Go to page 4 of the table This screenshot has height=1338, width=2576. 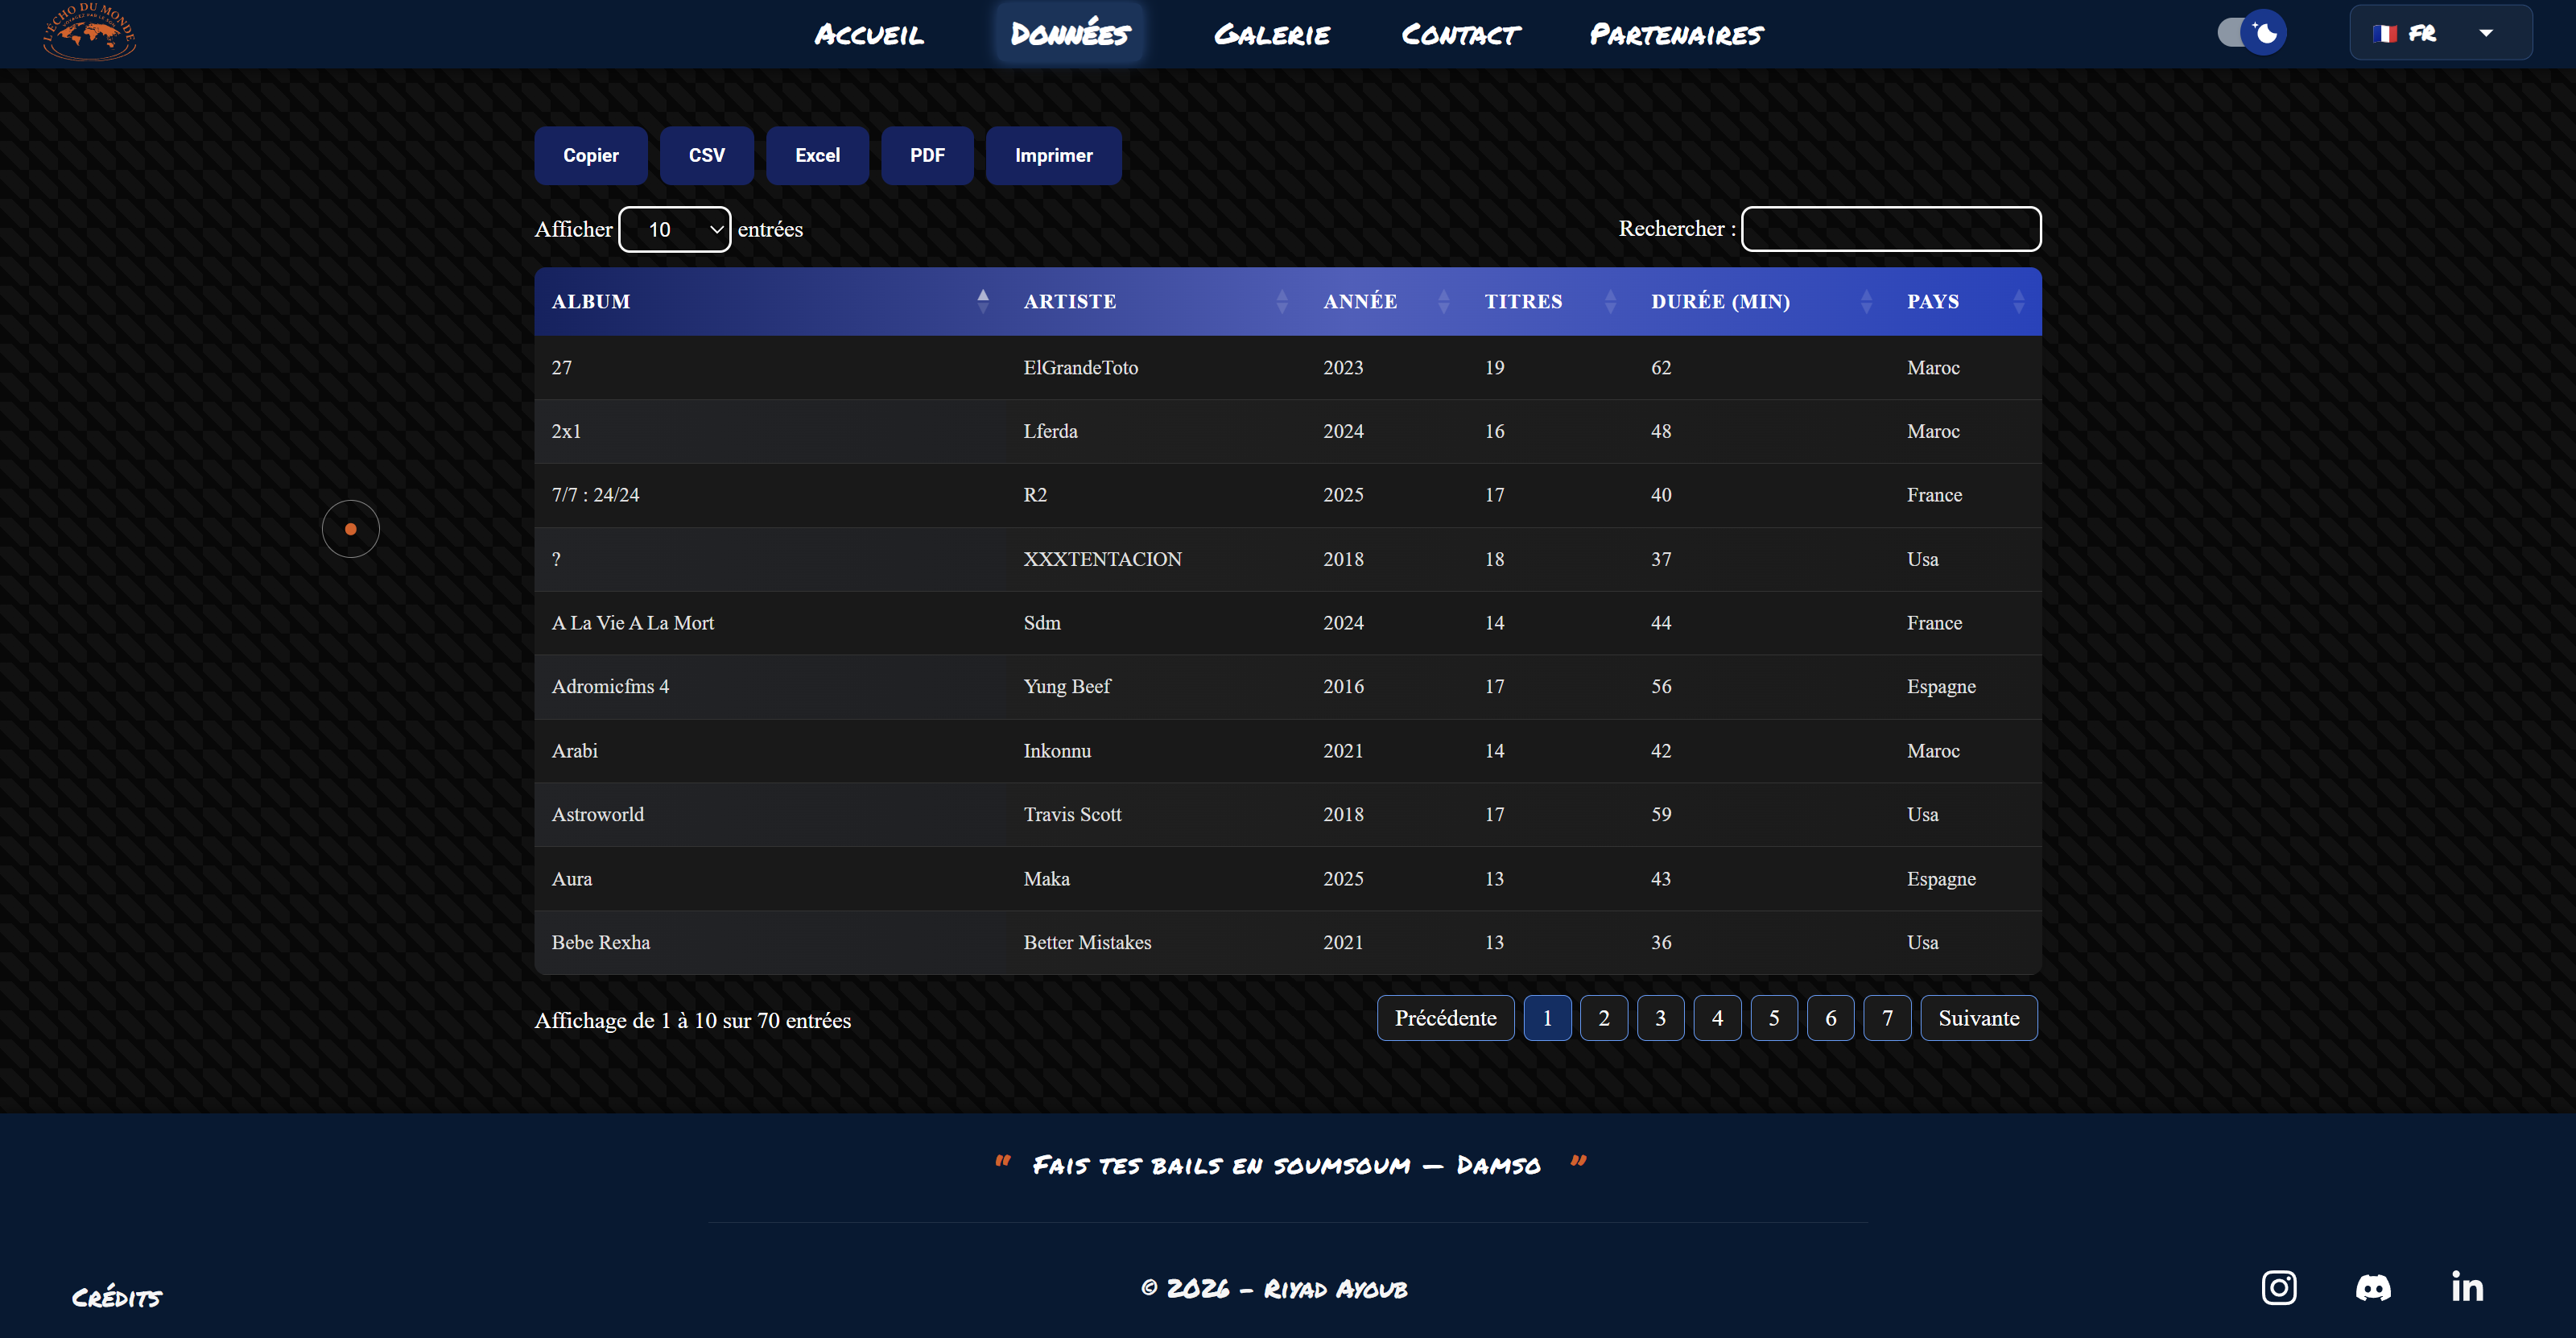pyautogui.click(x=1716, y=1018)
